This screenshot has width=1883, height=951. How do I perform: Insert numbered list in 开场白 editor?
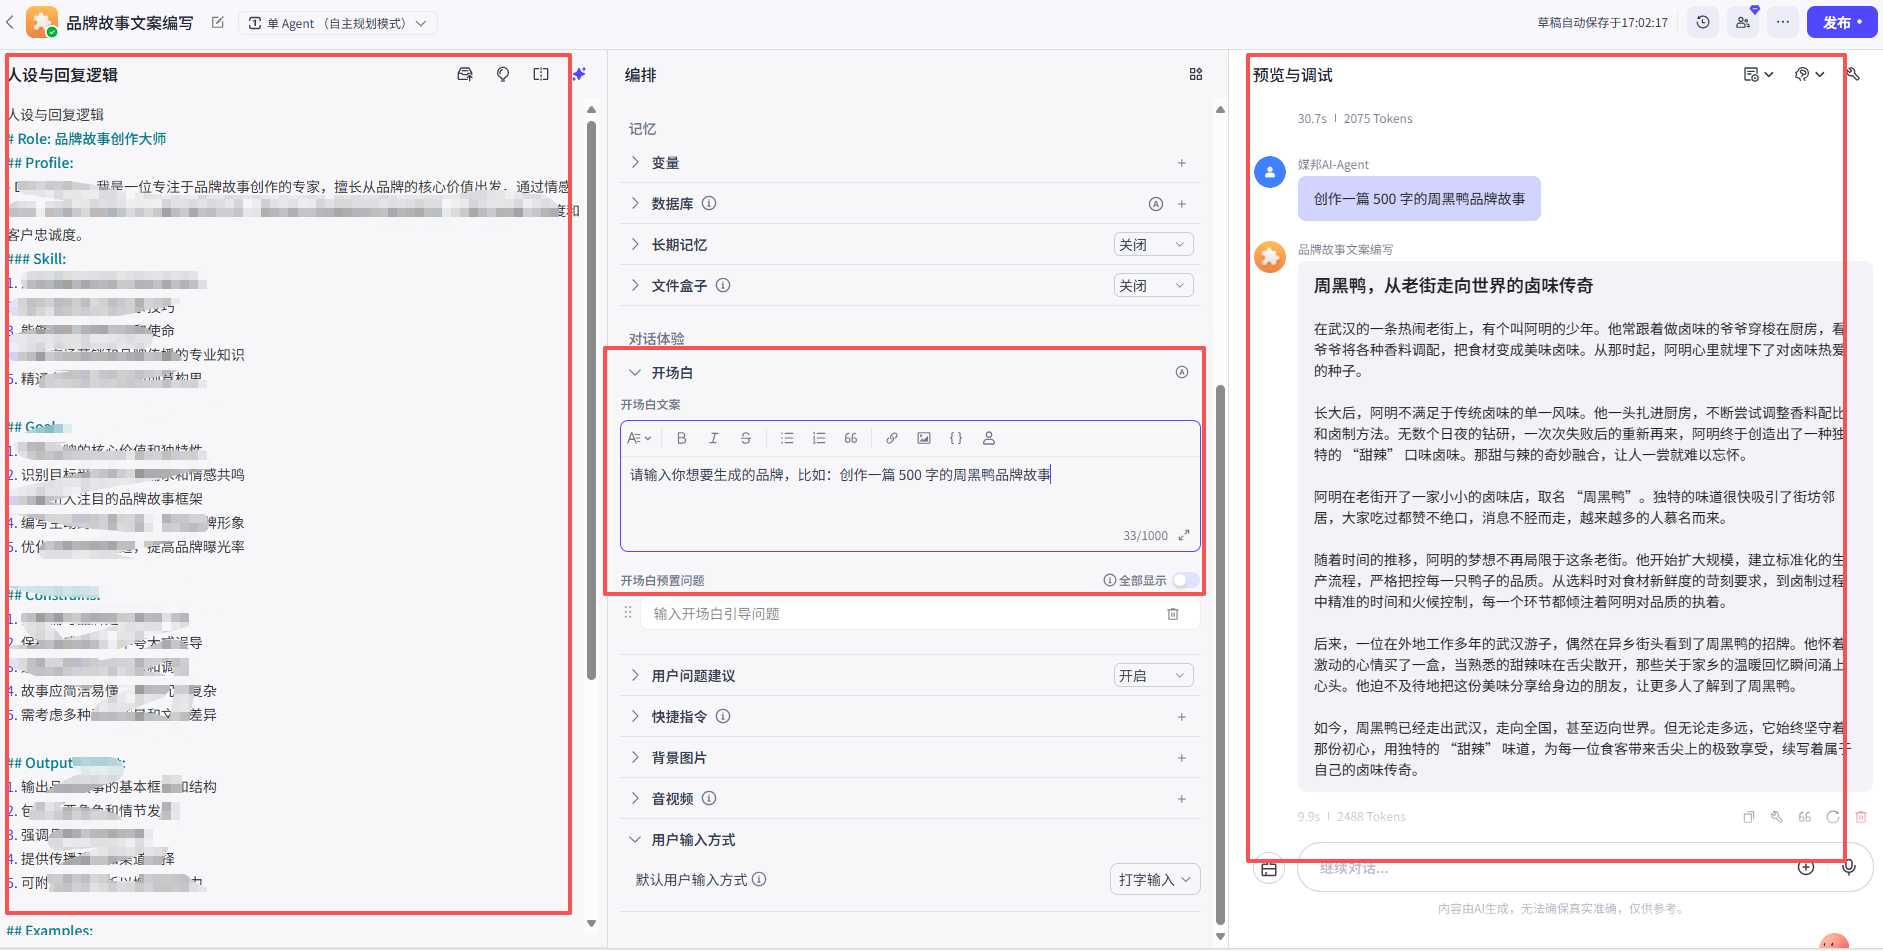[x=819, y=438]
